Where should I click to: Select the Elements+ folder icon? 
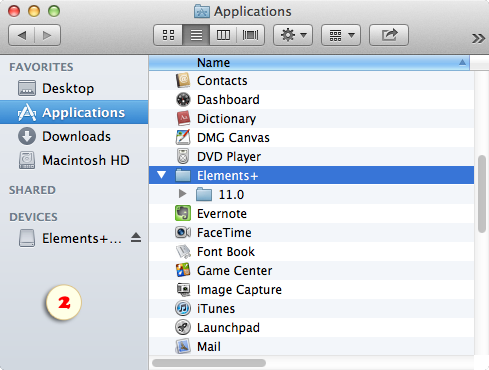pyautogui.click(x=183, y=175)
